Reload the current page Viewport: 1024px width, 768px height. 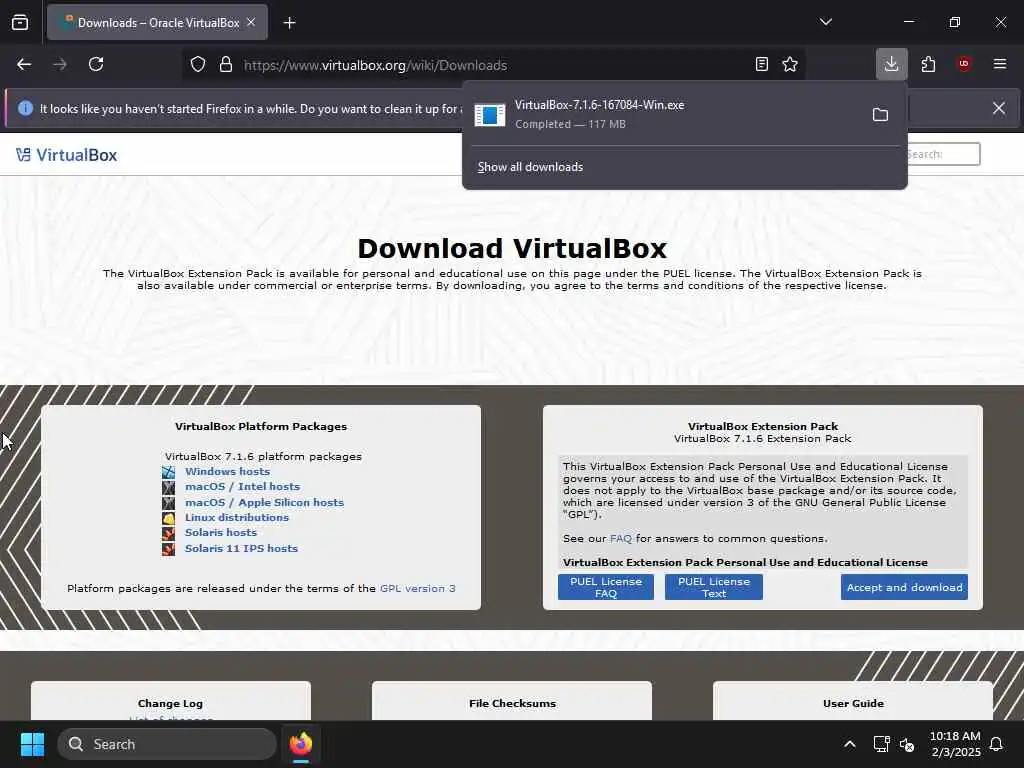point(96,65)
